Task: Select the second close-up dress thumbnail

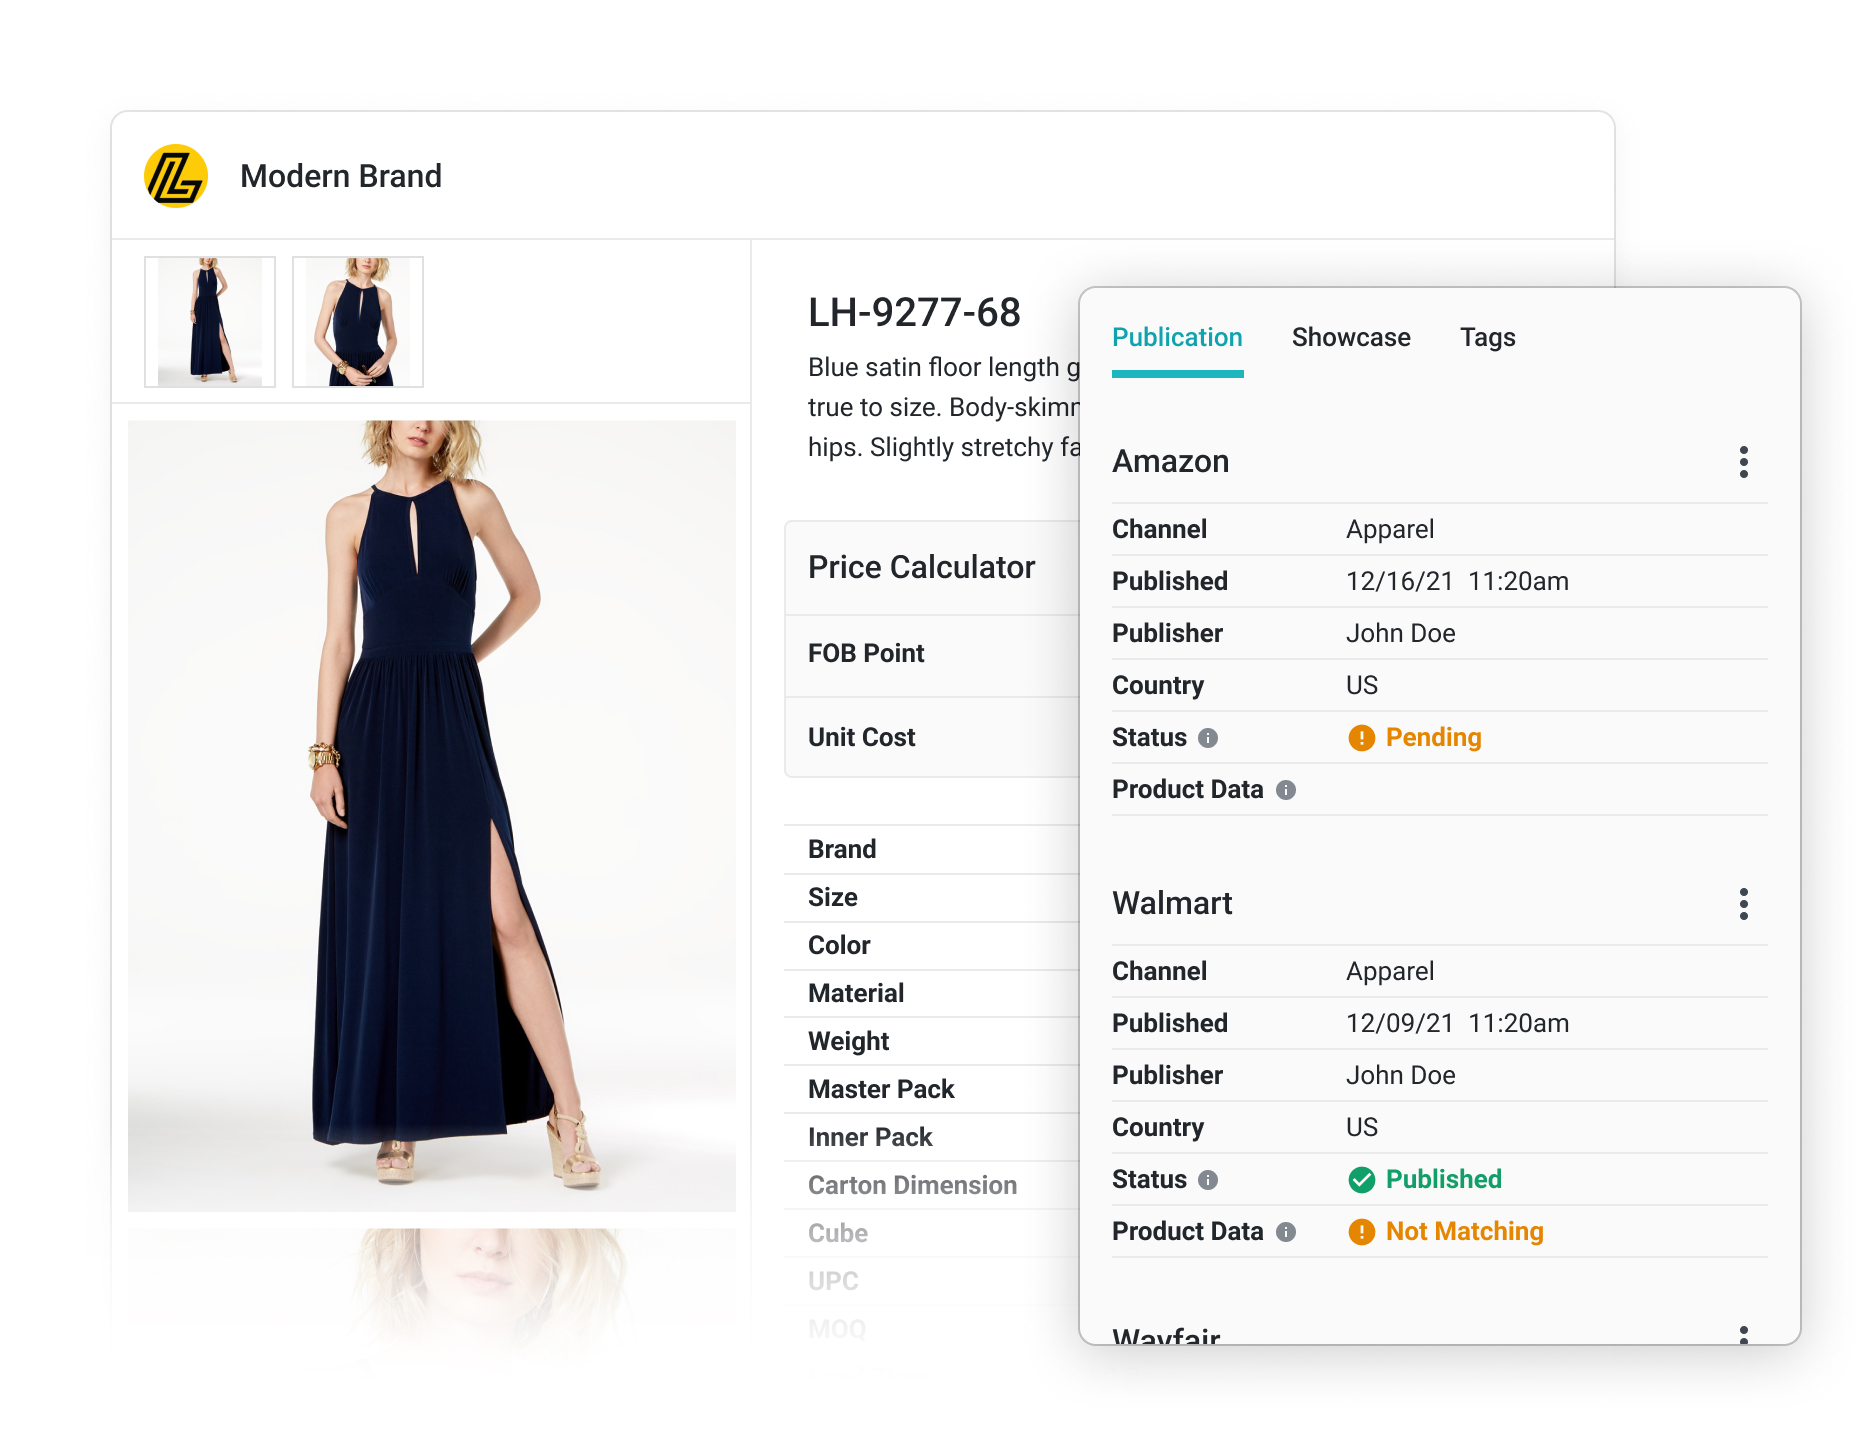Action: click(x=358, y=322)
